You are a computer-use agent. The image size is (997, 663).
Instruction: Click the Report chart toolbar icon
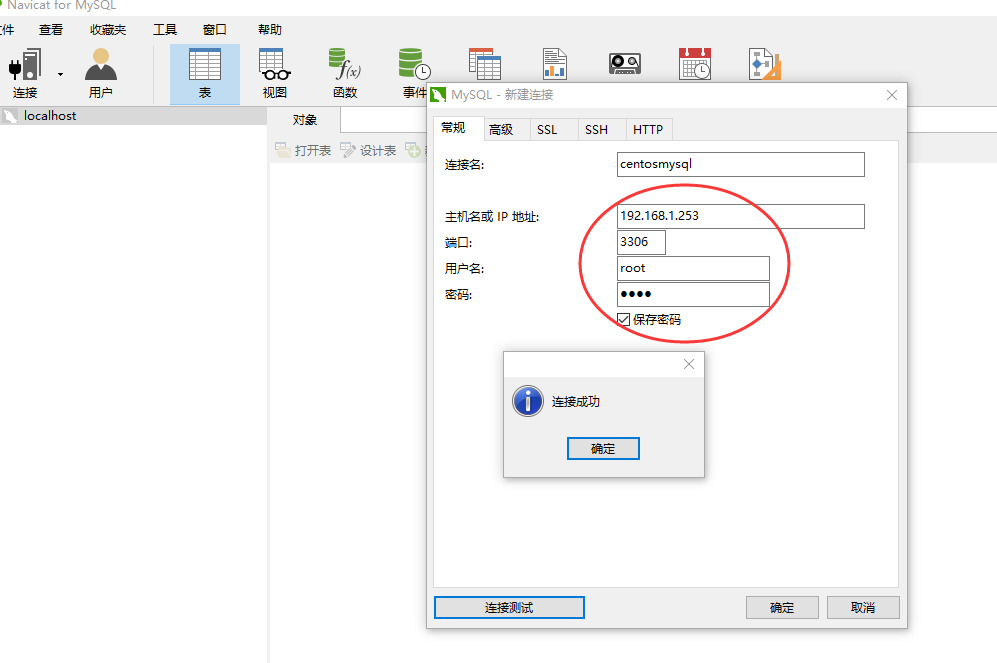[x=554, y=64]
